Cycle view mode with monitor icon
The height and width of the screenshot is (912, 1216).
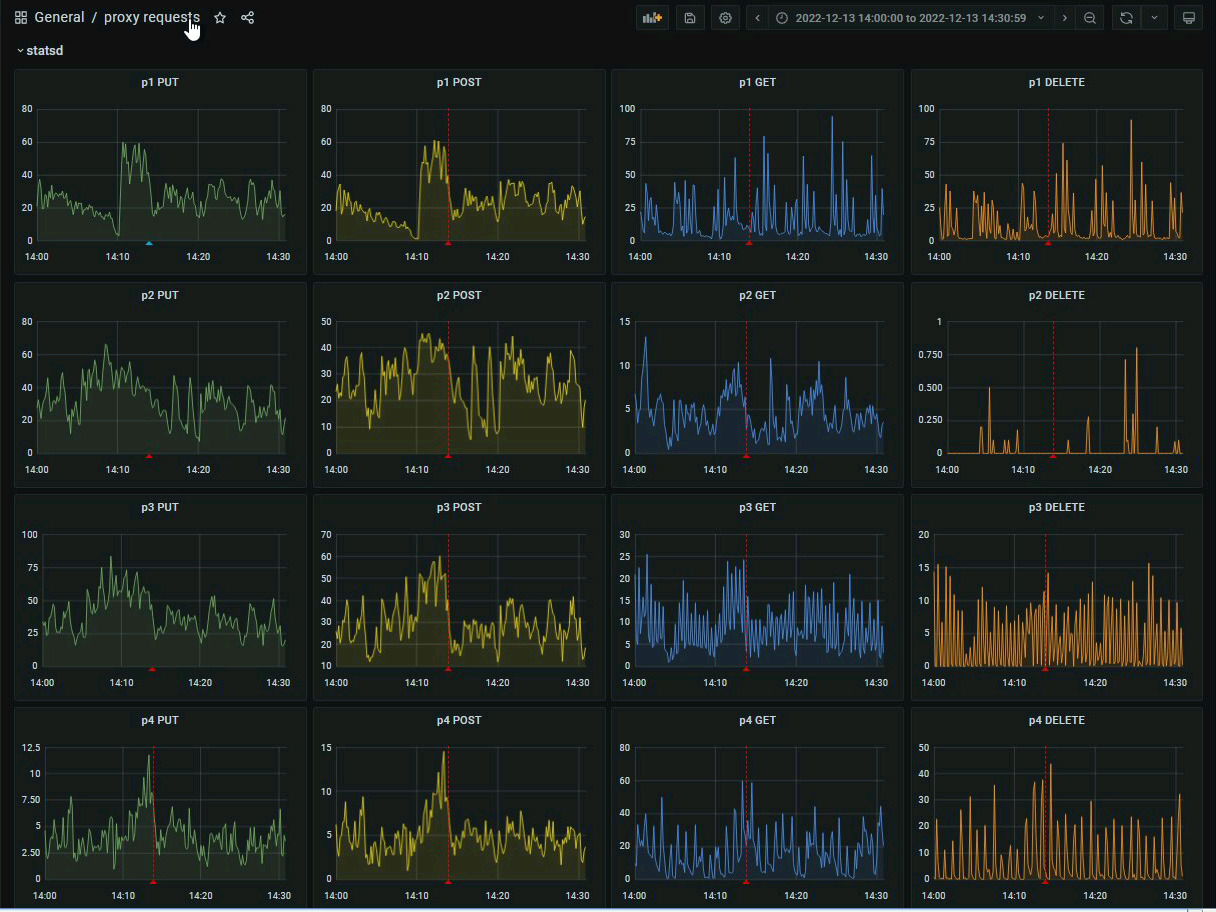coord(1188,18)
